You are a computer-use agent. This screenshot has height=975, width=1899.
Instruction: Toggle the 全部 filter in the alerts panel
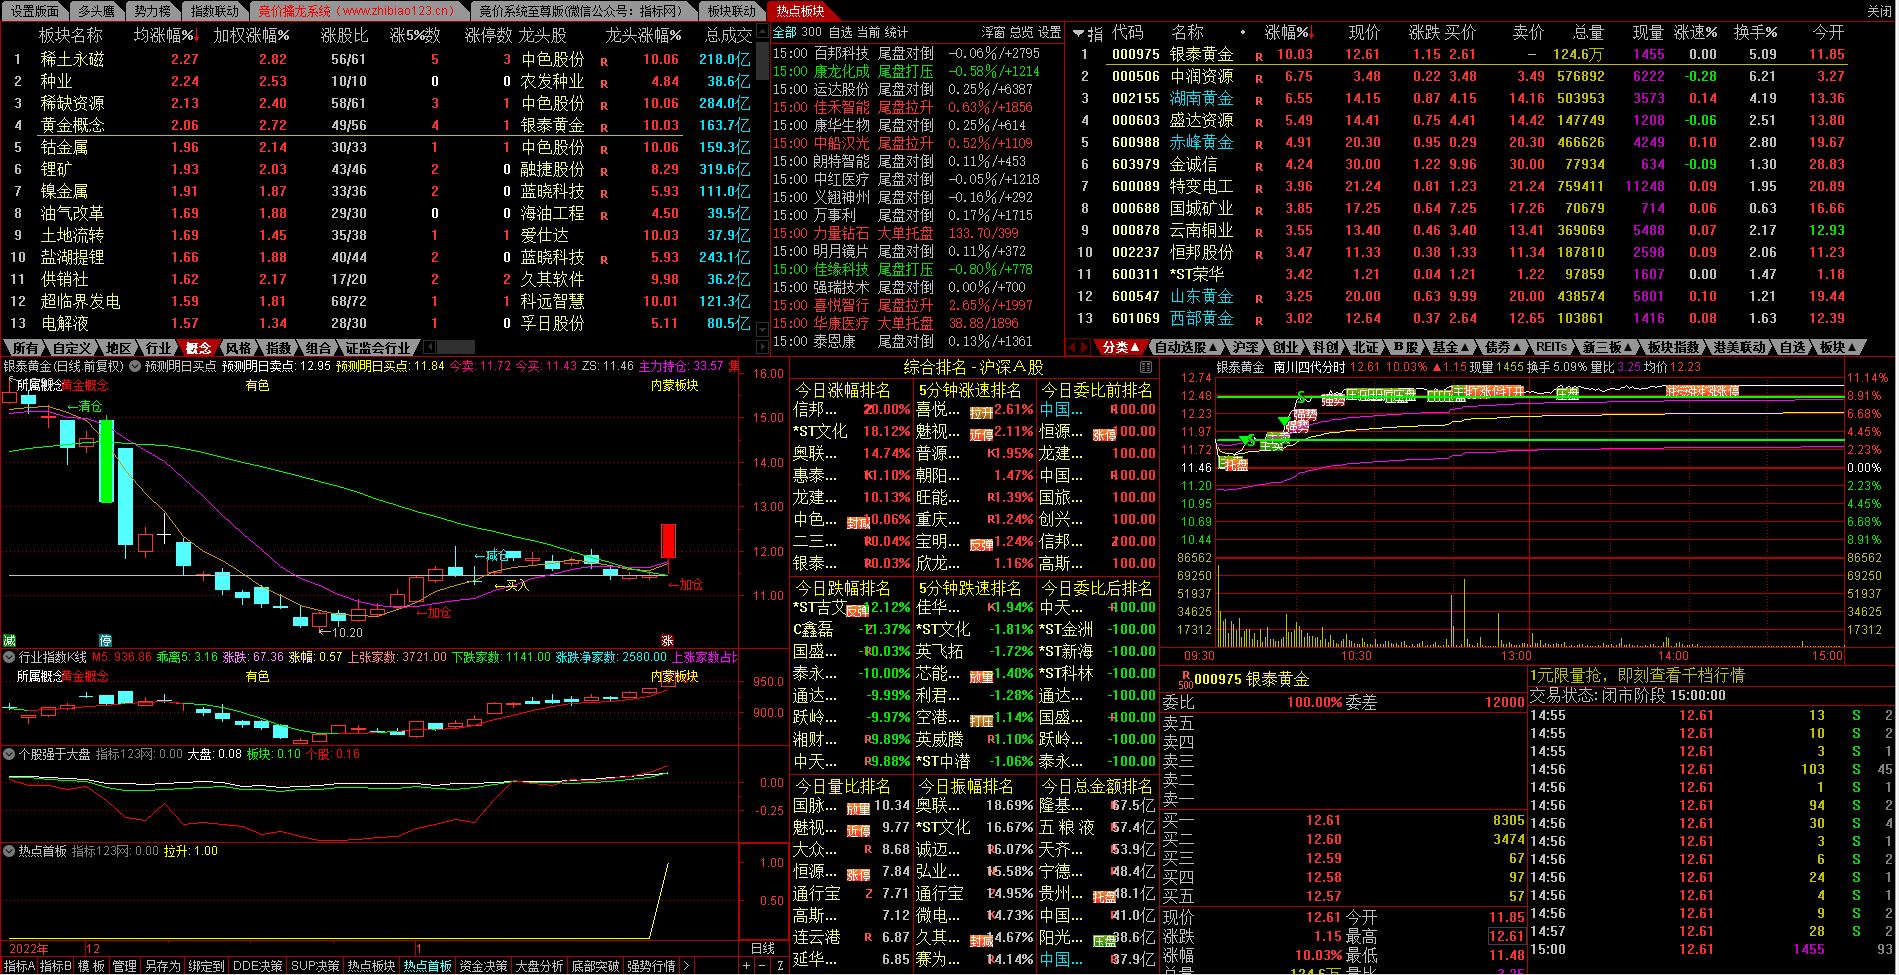(x=784, y=32)
